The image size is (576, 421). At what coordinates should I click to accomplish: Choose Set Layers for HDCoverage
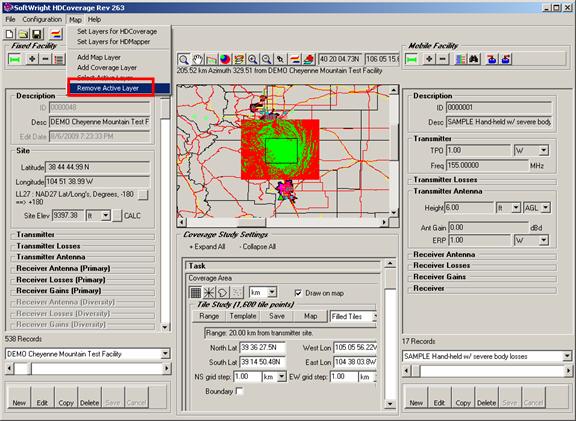(117, 32)
